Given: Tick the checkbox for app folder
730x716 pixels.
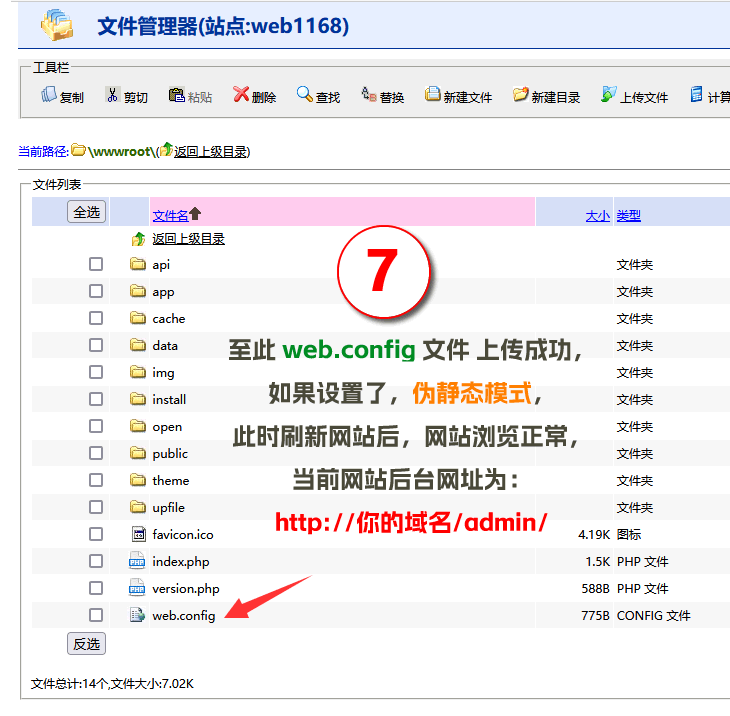Looking at the screenshot, I should (96, 291).
